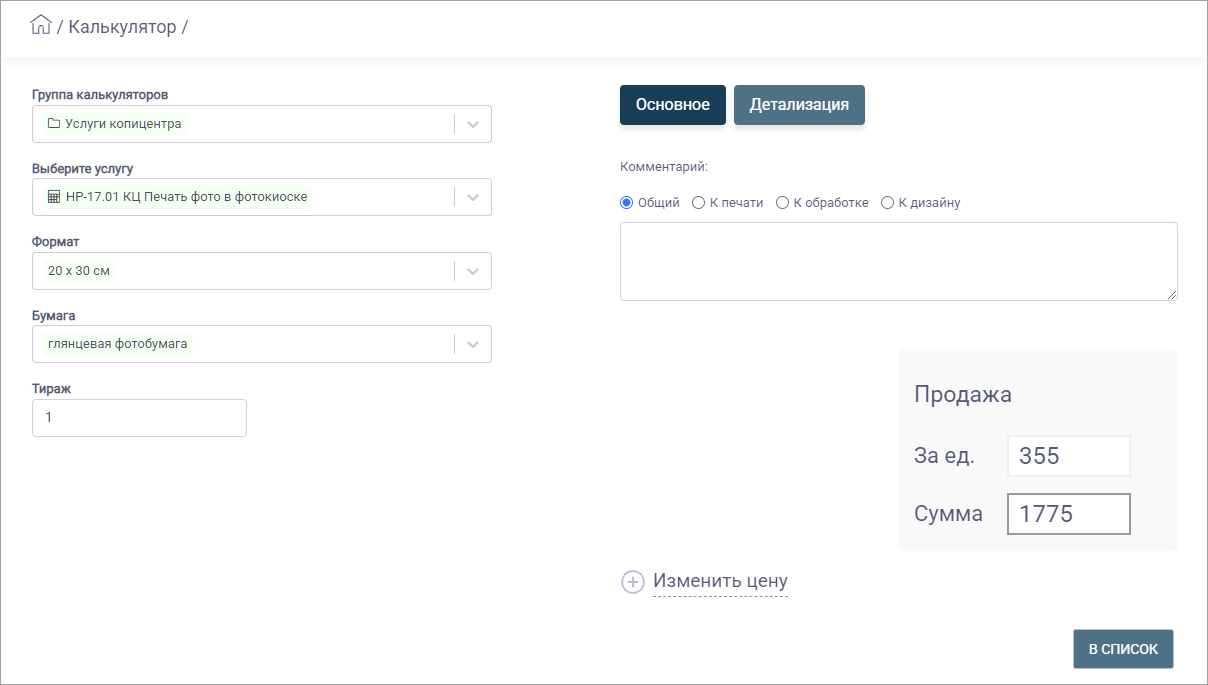
Task: Open the Формат dropdown chevron
Action: click(473, 271)
